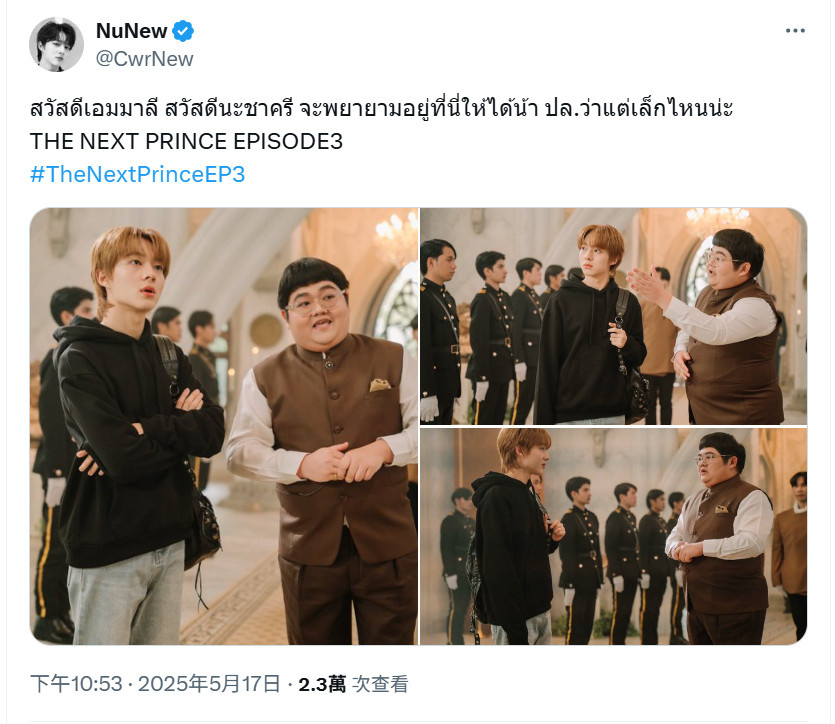835x724 pixels.
Task: Click the chandelier in the top-right photo
Action: click(x=718, y=221)
